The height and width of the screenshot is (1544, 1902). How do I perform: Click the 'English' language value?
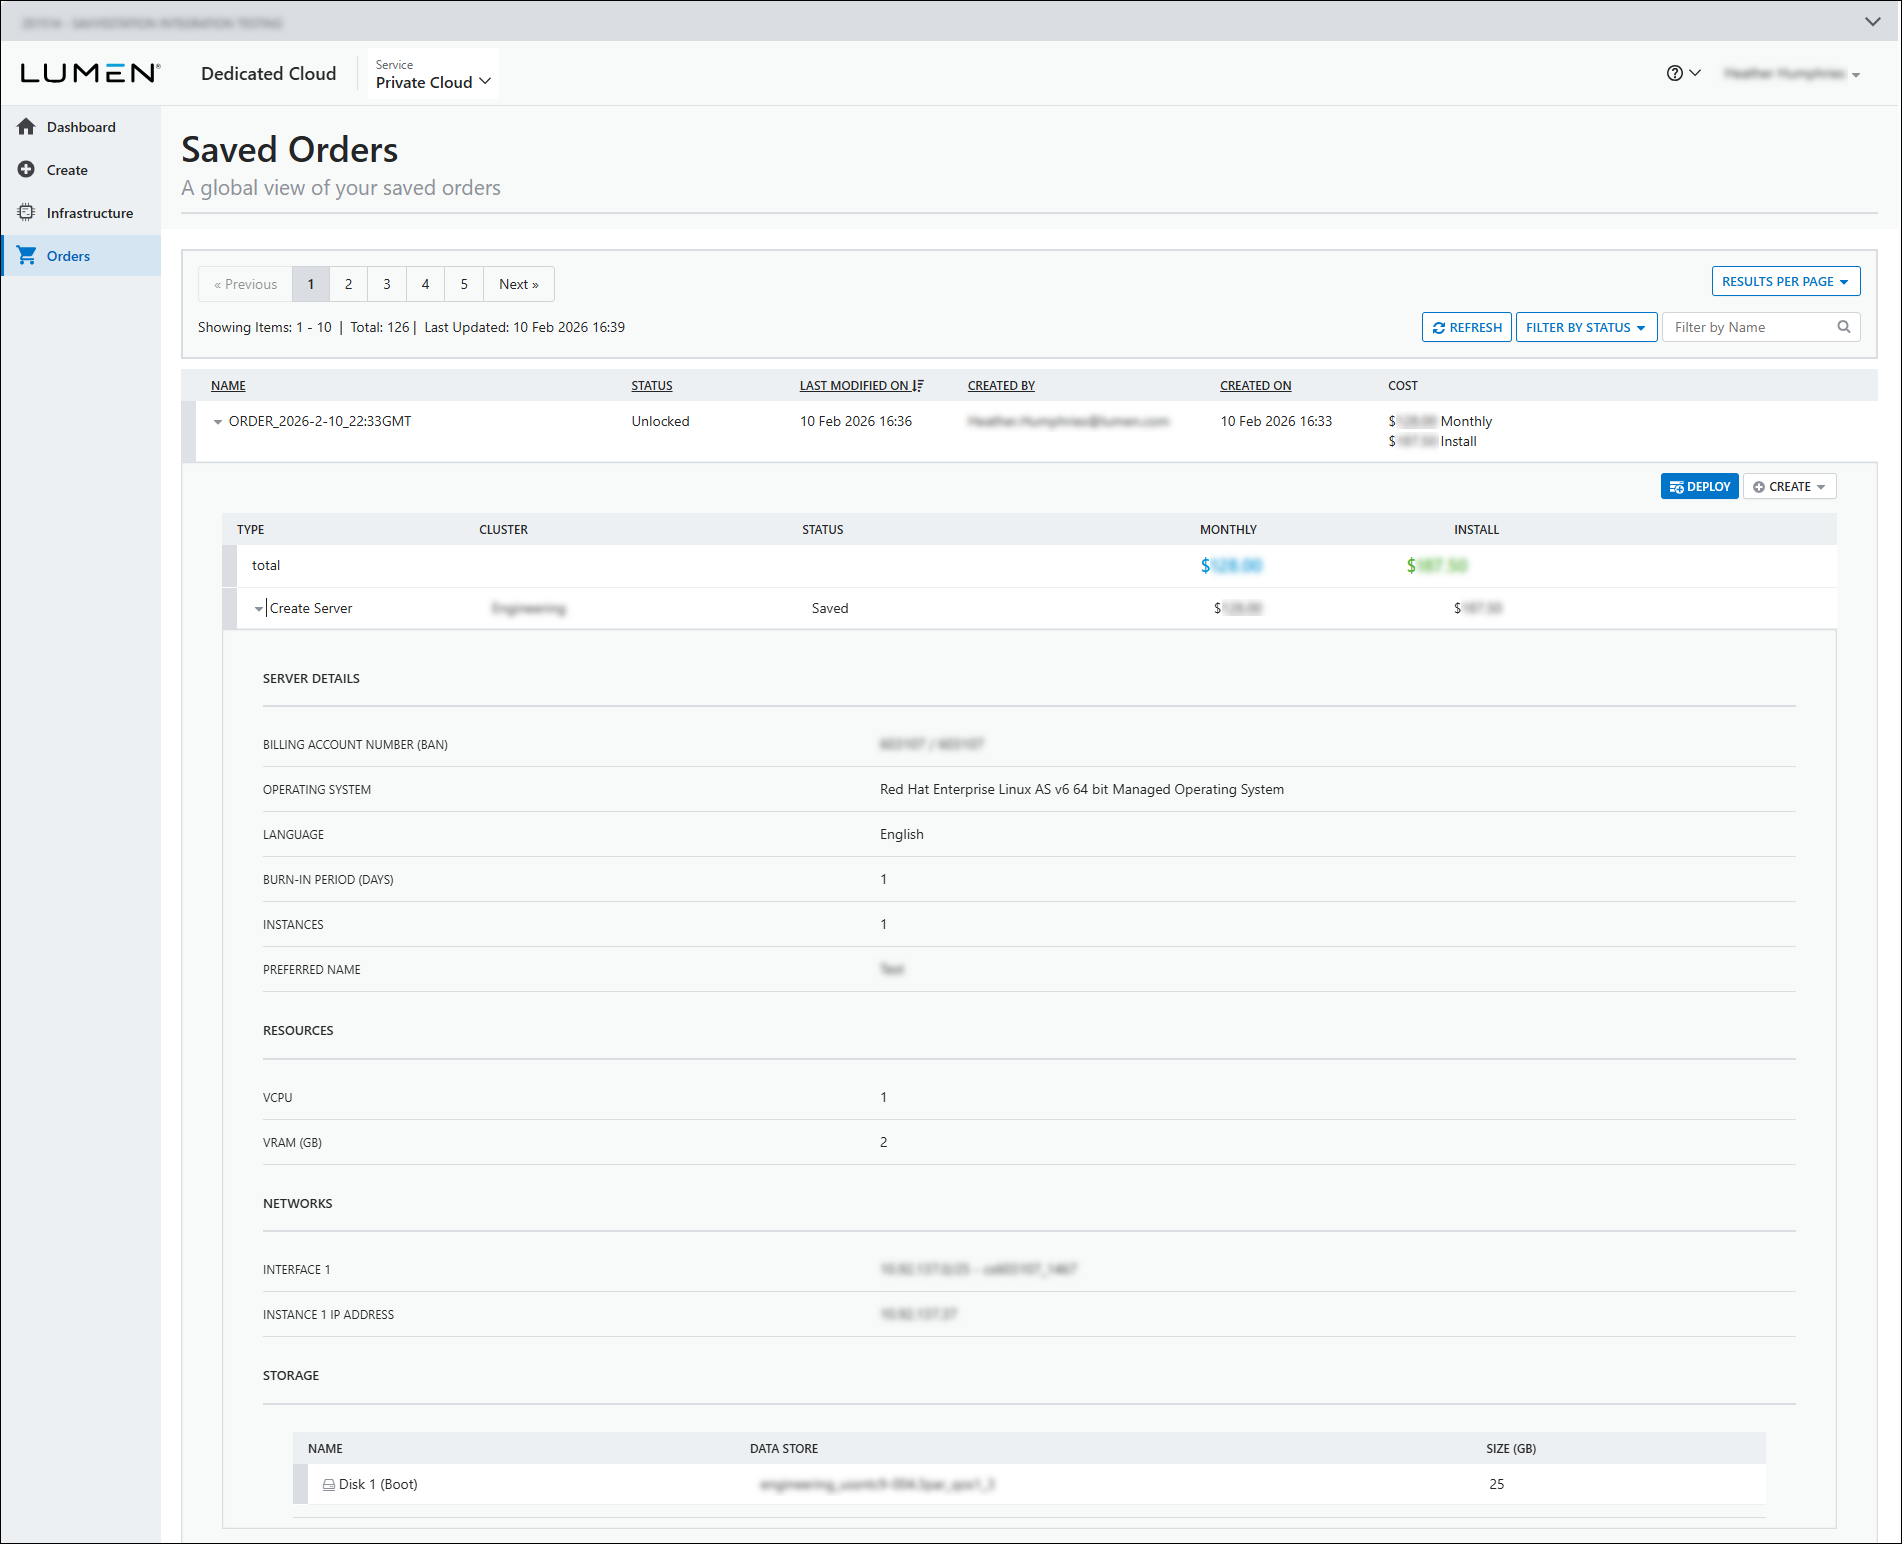tap(902, 835)
